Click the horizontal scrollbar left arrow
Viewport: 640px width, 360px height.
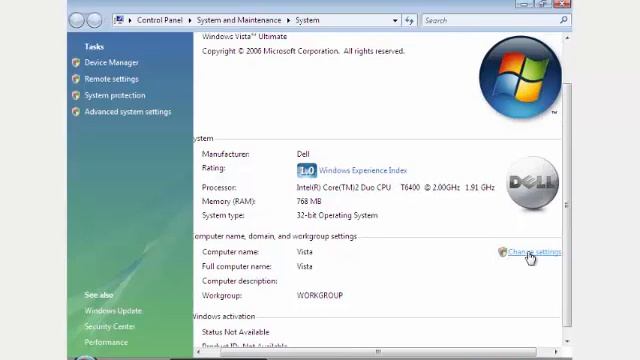point(199,351)
